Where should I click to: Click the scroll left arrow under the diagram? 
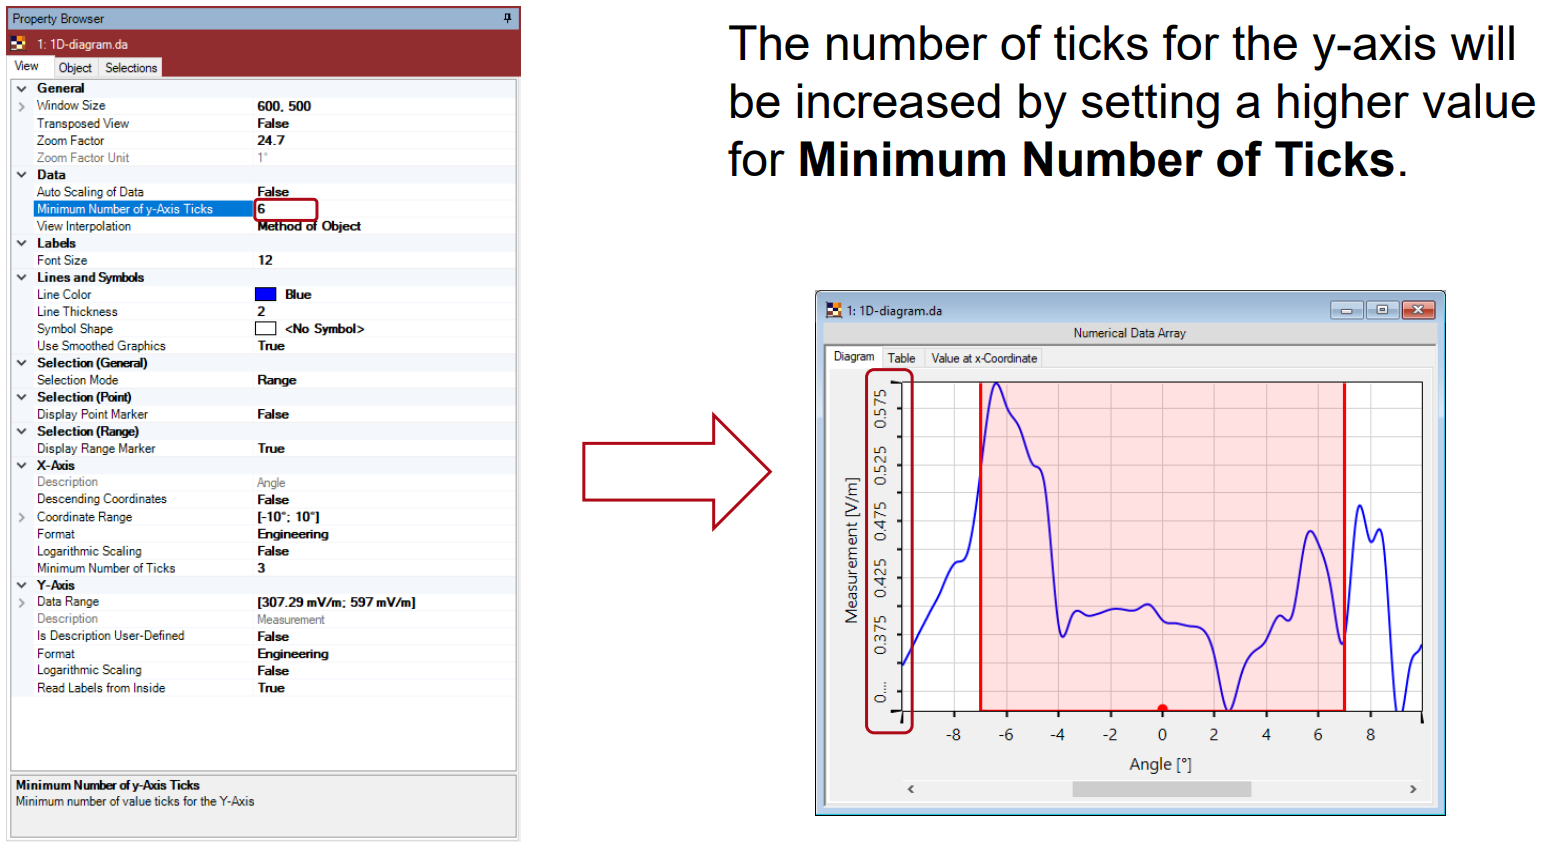911,789
